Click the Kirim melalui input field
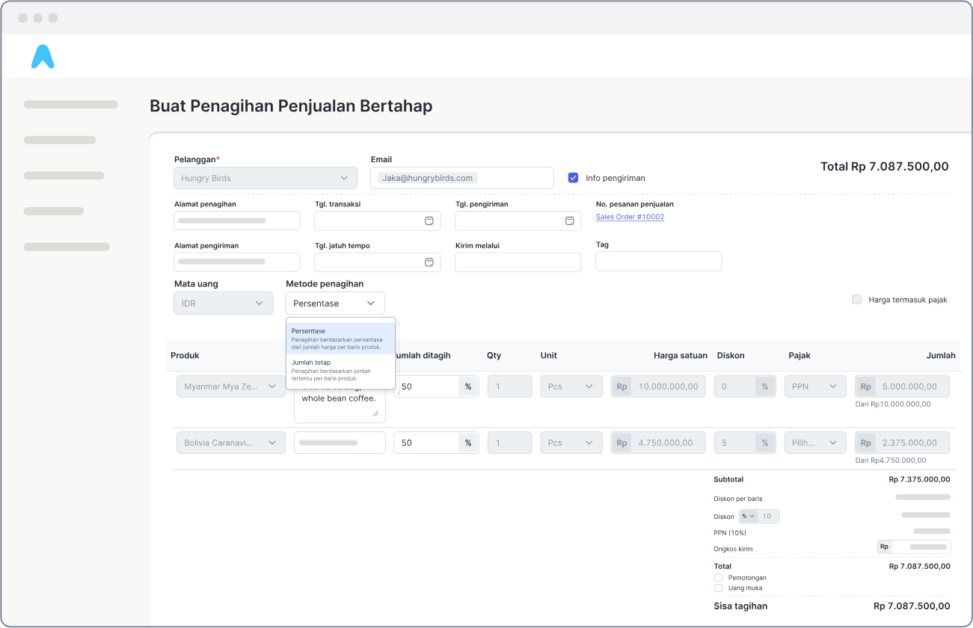This screenshot has height=628, width=973. point(517,262)
